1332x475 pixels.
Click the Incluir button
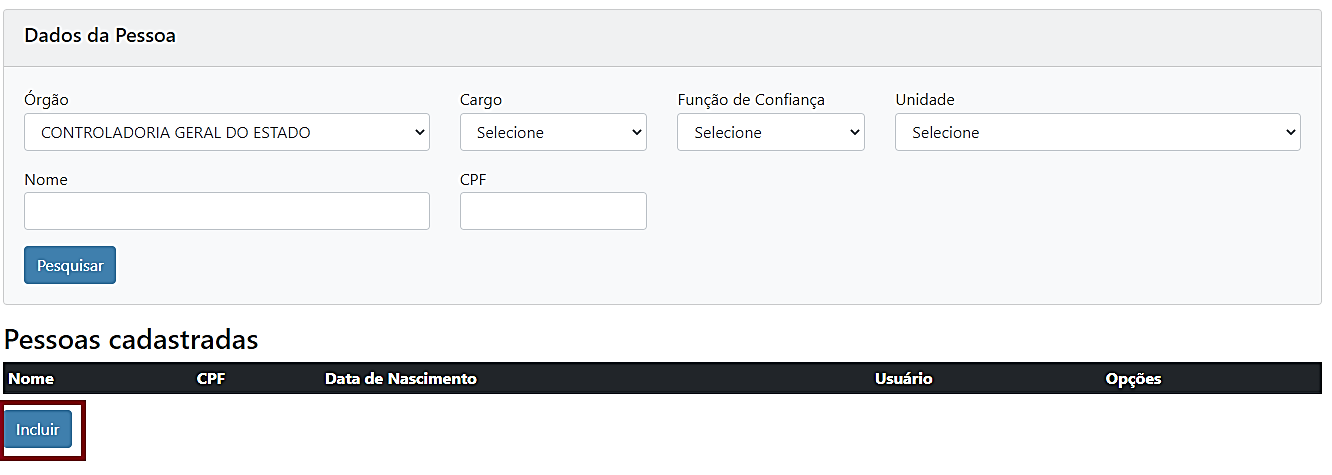[x=38, y=430]
